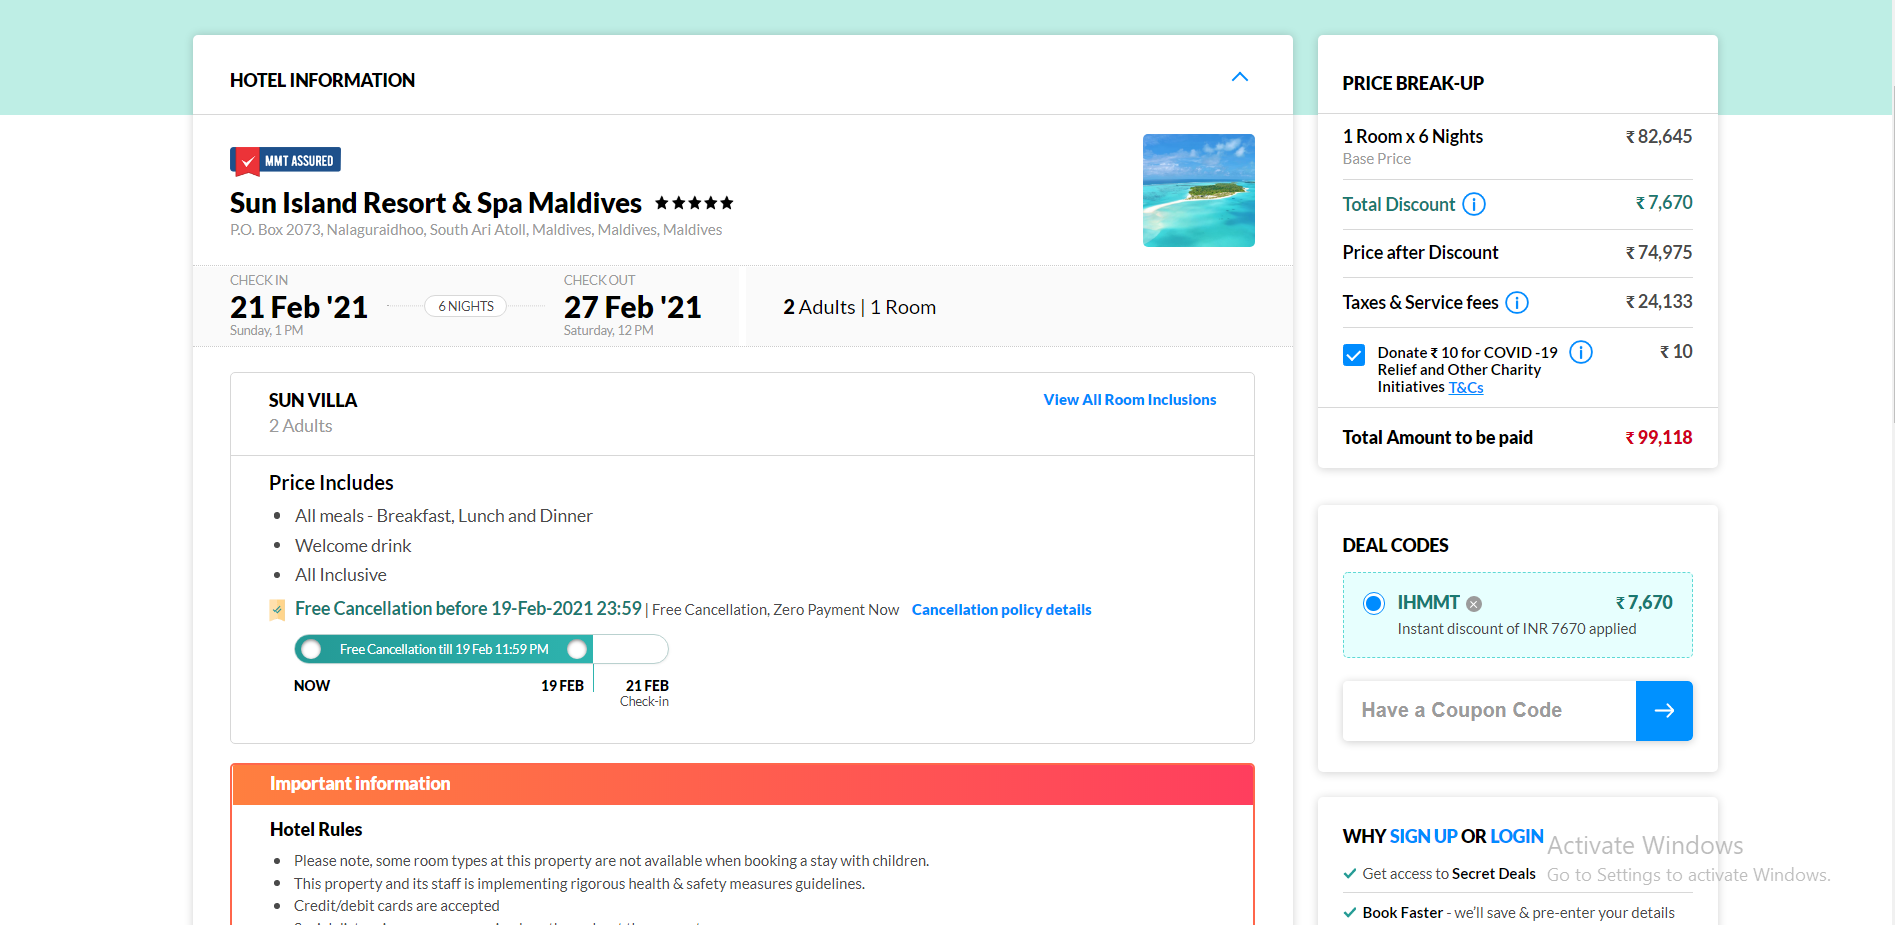Click the All Inclusive inclusion text
1895x925 pixels.
click(x=341, y=575)
